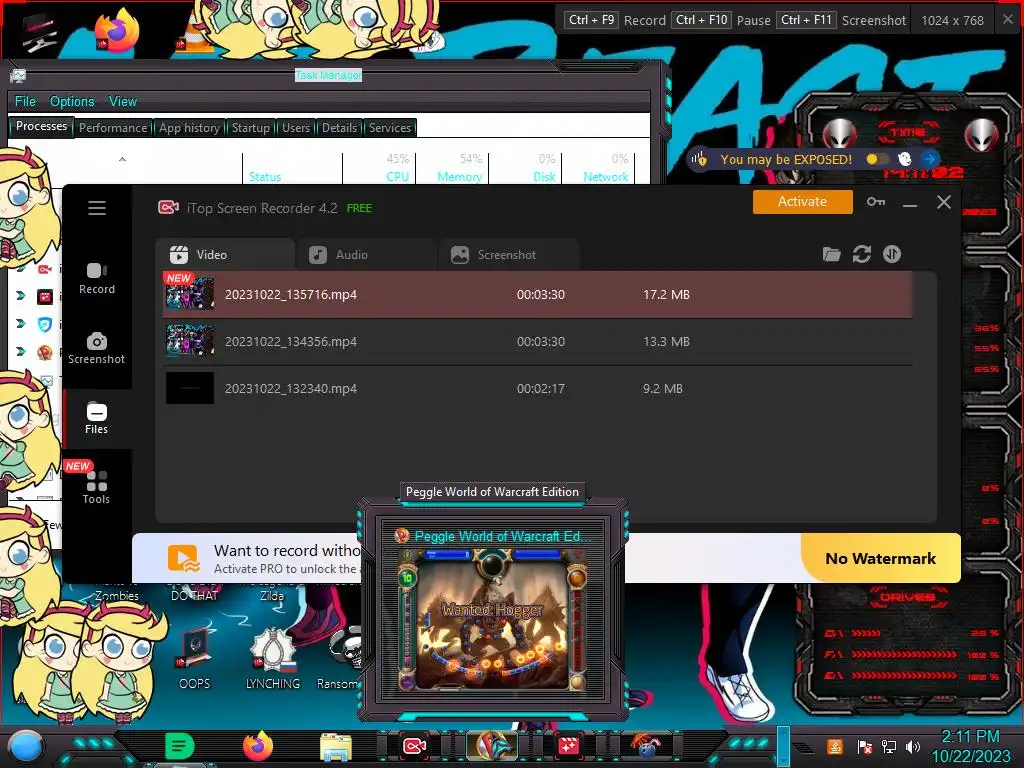Click the Ctrl + F9 Record shortcut in the top bar
The width and height of the screenshot is (1024, 768).
pos(615,20)
